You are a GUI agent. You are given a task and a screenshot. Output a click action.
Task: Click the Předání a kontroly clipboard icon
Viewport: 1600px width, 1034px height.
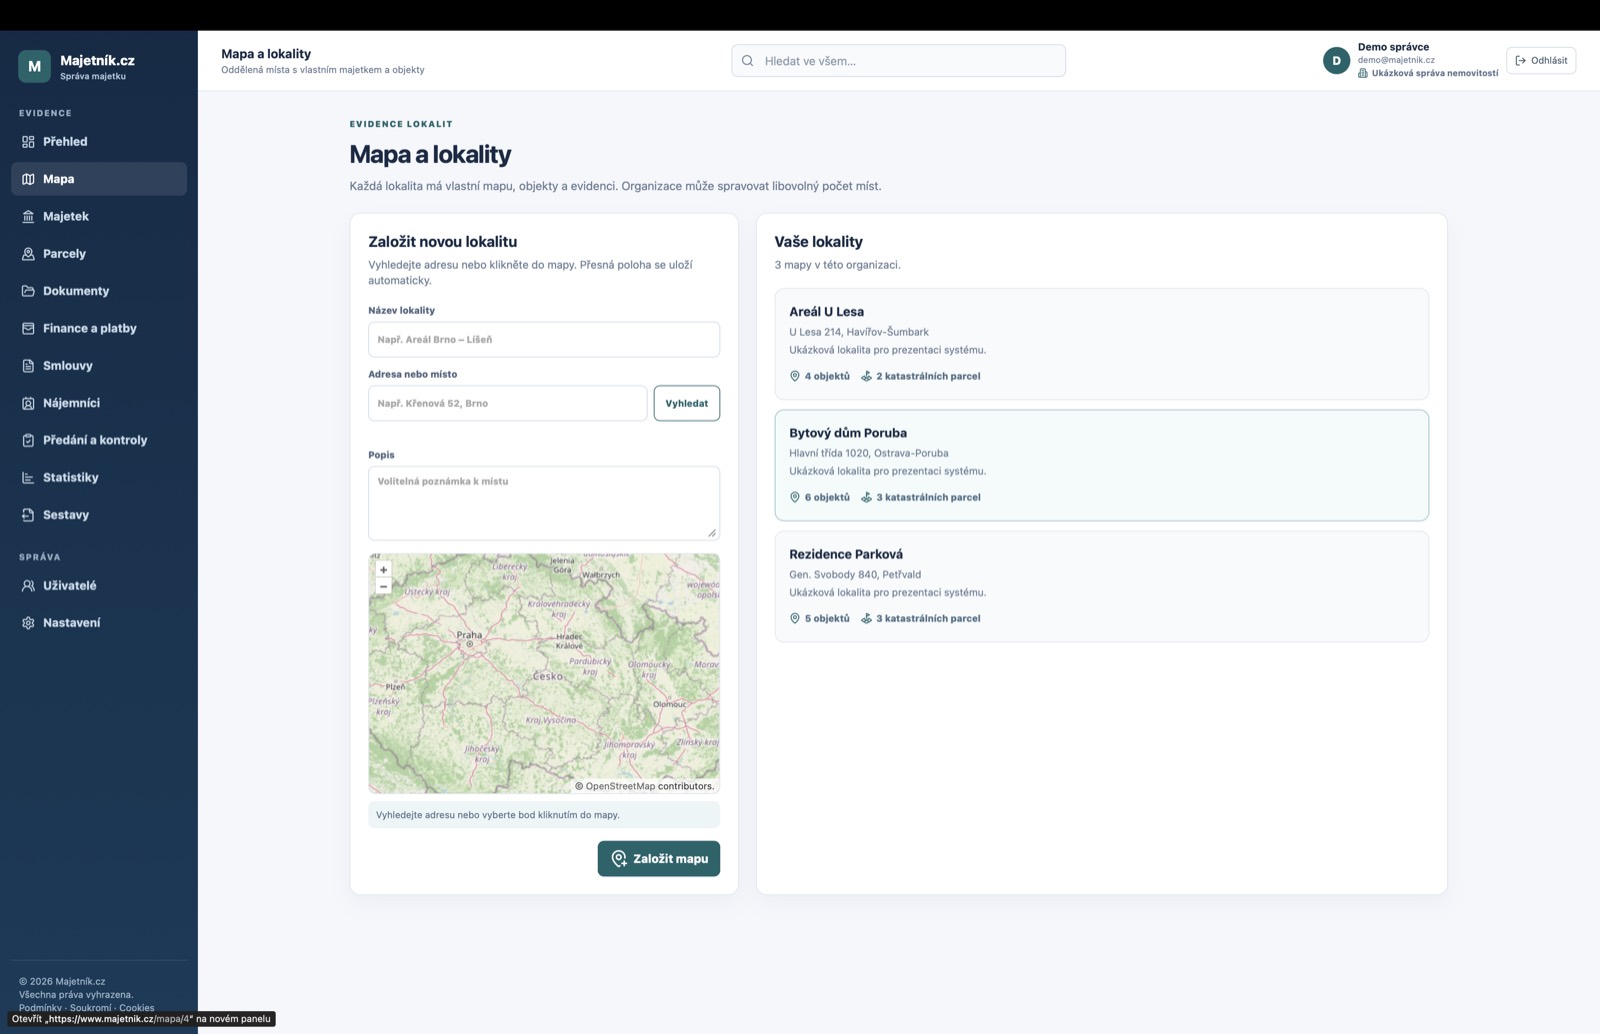pos(28,440)
